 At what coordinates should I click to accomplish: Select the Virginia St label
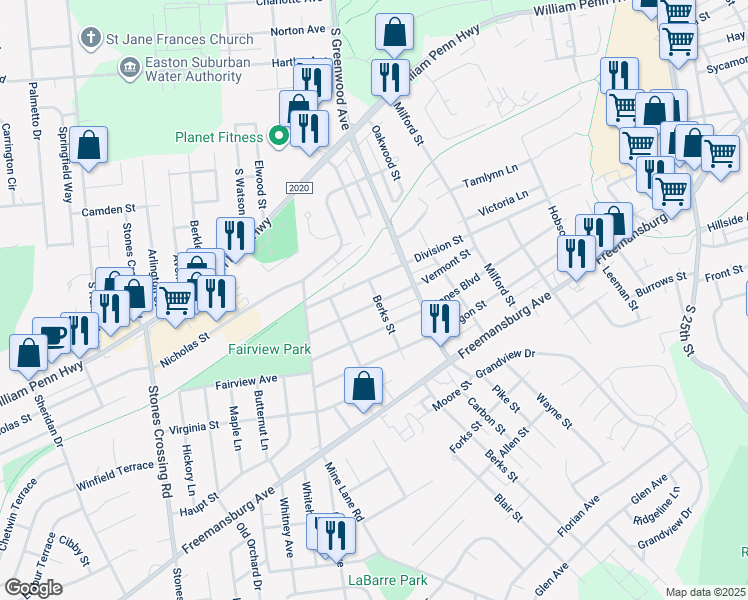coord(194,427)
